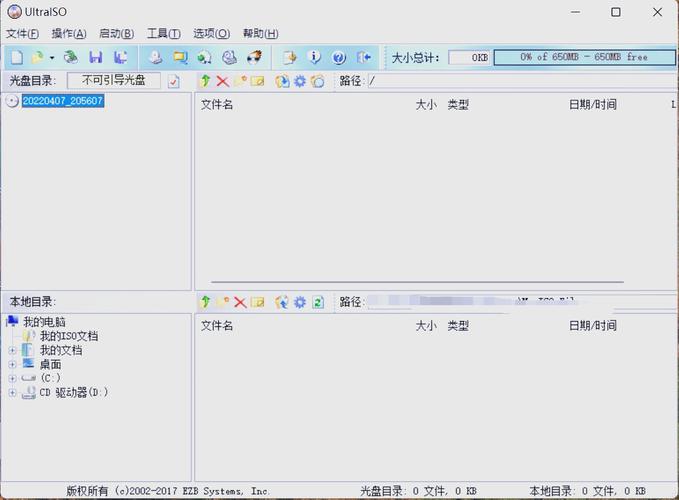Viewport: 679px width, 500px height.
Task: Click the Open CD/DVD disc icon
Action: (71, 57)
